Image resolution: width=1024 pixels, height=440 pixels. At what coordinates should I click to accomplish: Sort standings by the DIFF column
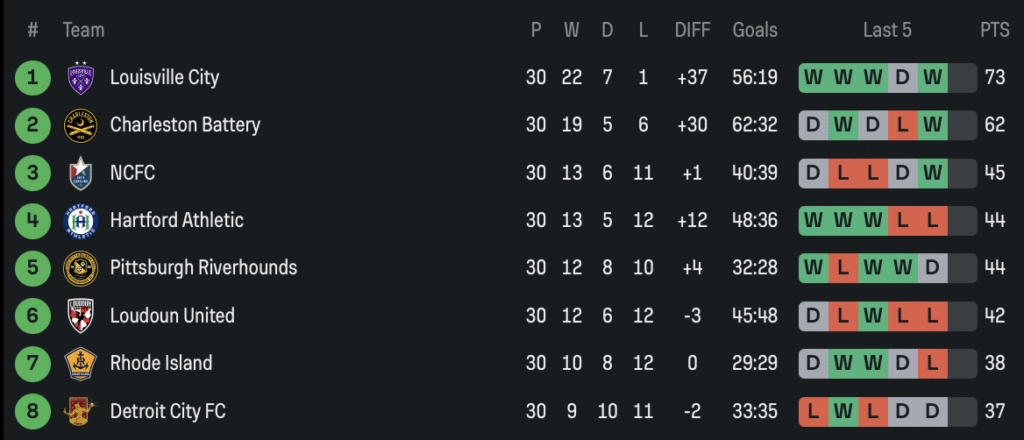[692, 30]
